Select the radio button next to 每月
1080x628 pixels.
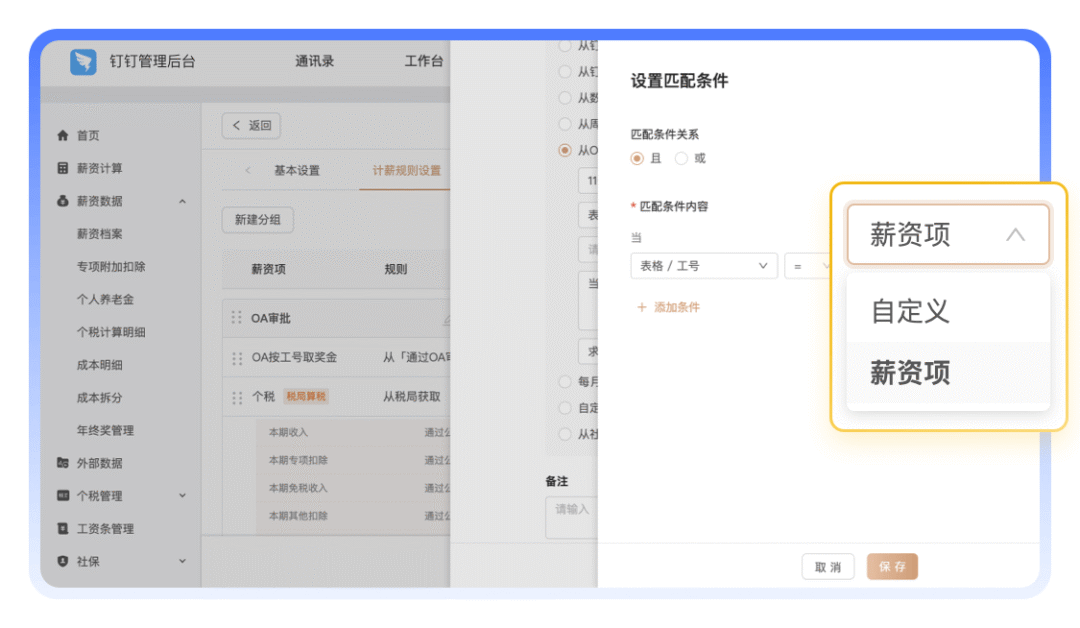tap(565, 381)
